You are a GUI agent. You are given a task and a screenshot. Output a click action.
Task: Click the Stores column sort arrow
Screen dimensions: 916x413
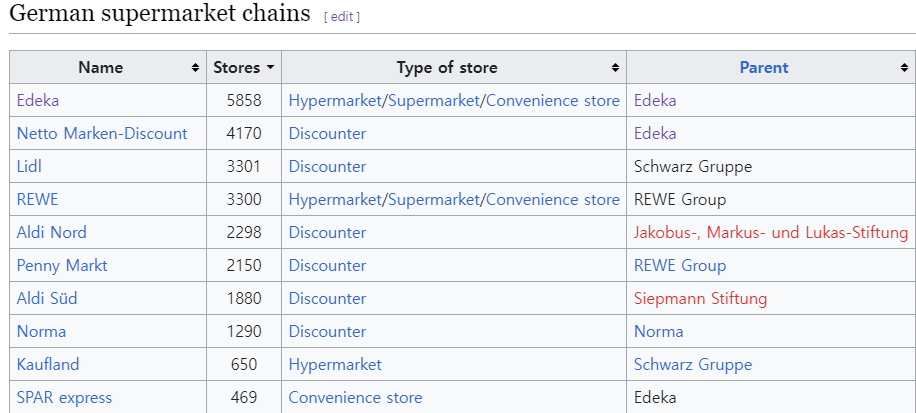270,68
